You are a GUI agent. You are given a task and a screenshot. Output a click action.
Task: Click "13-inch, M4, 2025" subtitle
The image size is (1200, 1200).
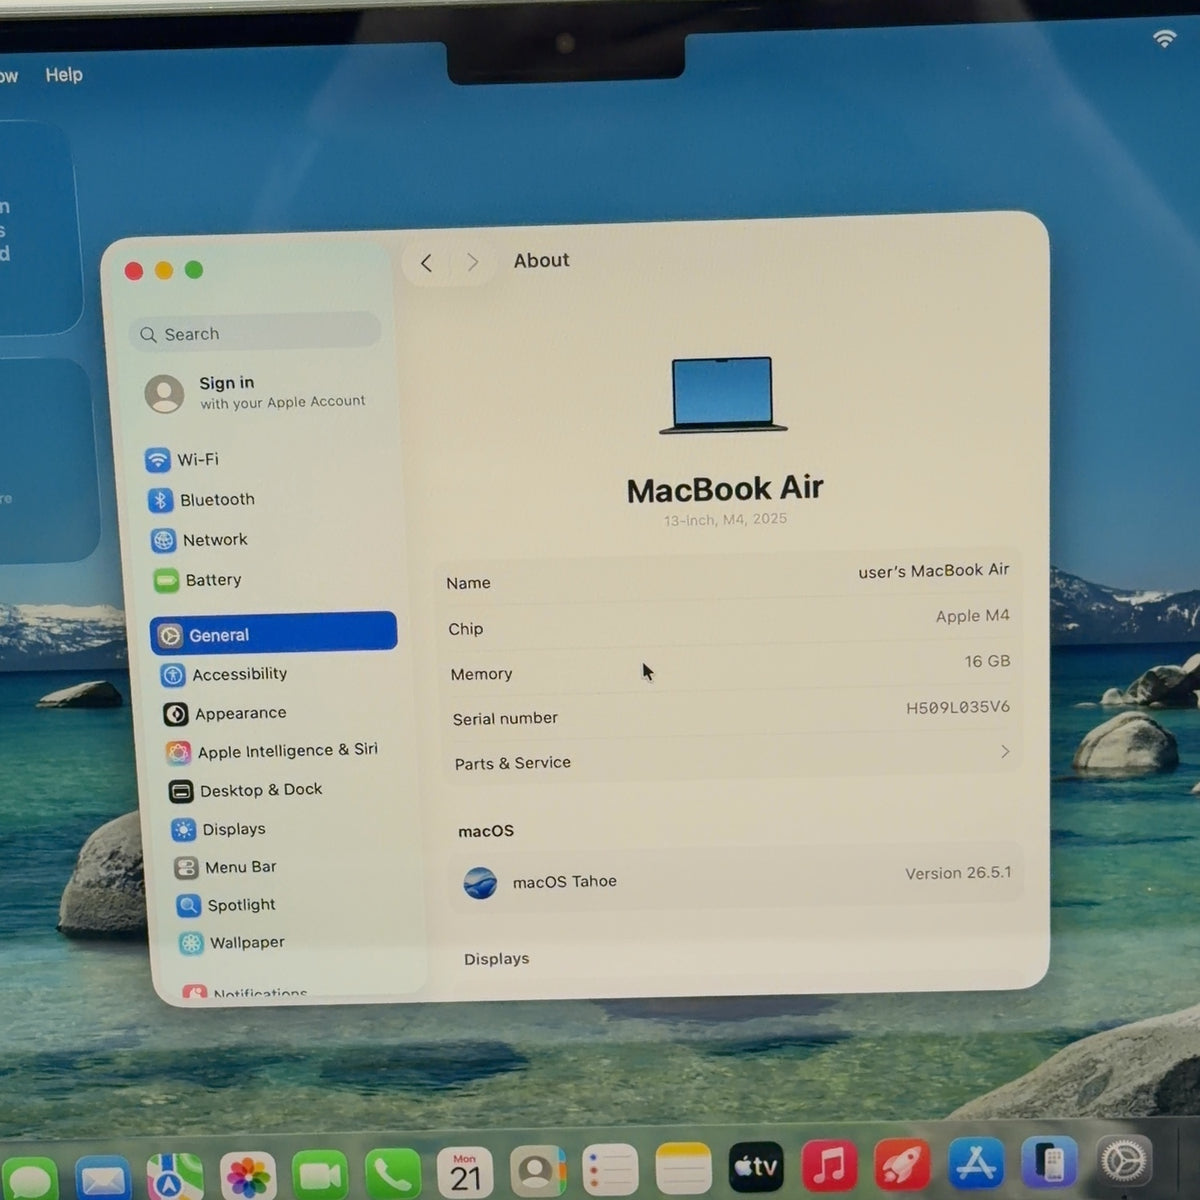(x=725, y=520)
